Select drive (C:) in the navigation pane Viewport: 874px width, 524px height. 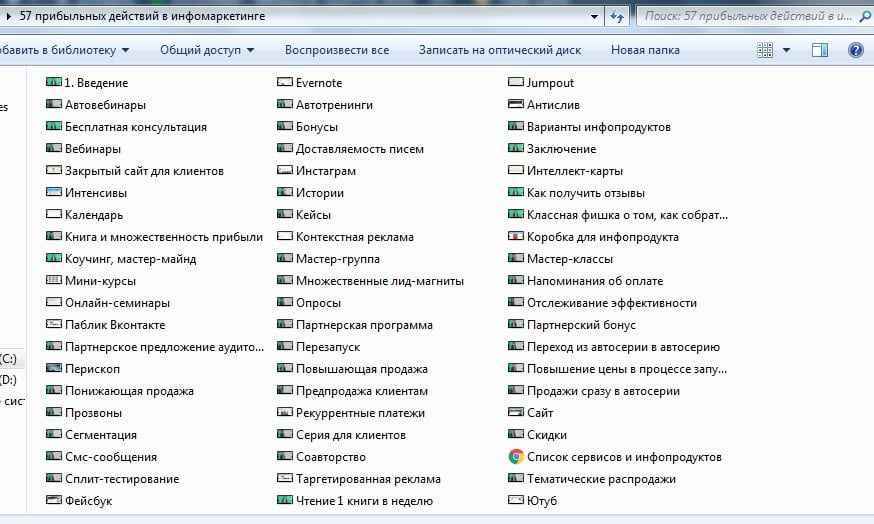pyautogui.click(x=8, y=358)
